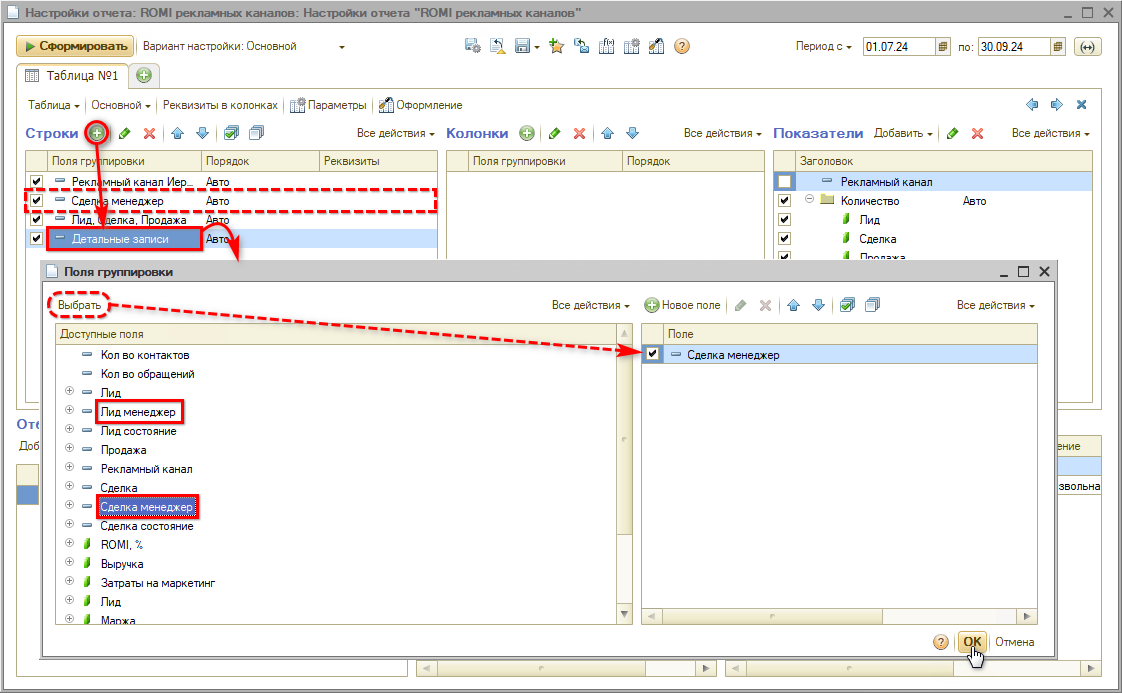Screen dimensions: 1122x693
Task: Toggle checkbox for Детальные записи row
Action: tap(36, 238)
